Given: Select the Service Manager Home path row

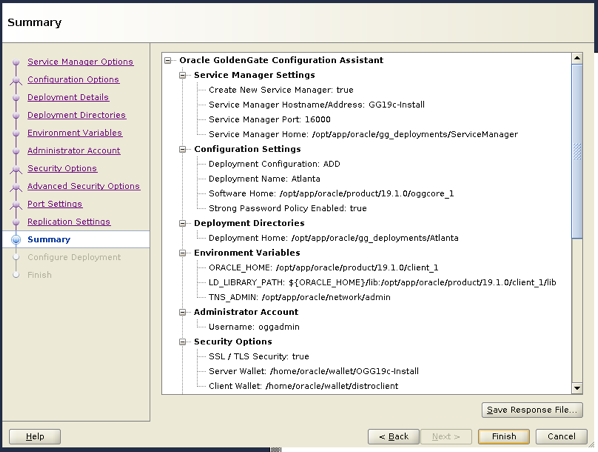Looking at the screenshot, I should point(363,134).
